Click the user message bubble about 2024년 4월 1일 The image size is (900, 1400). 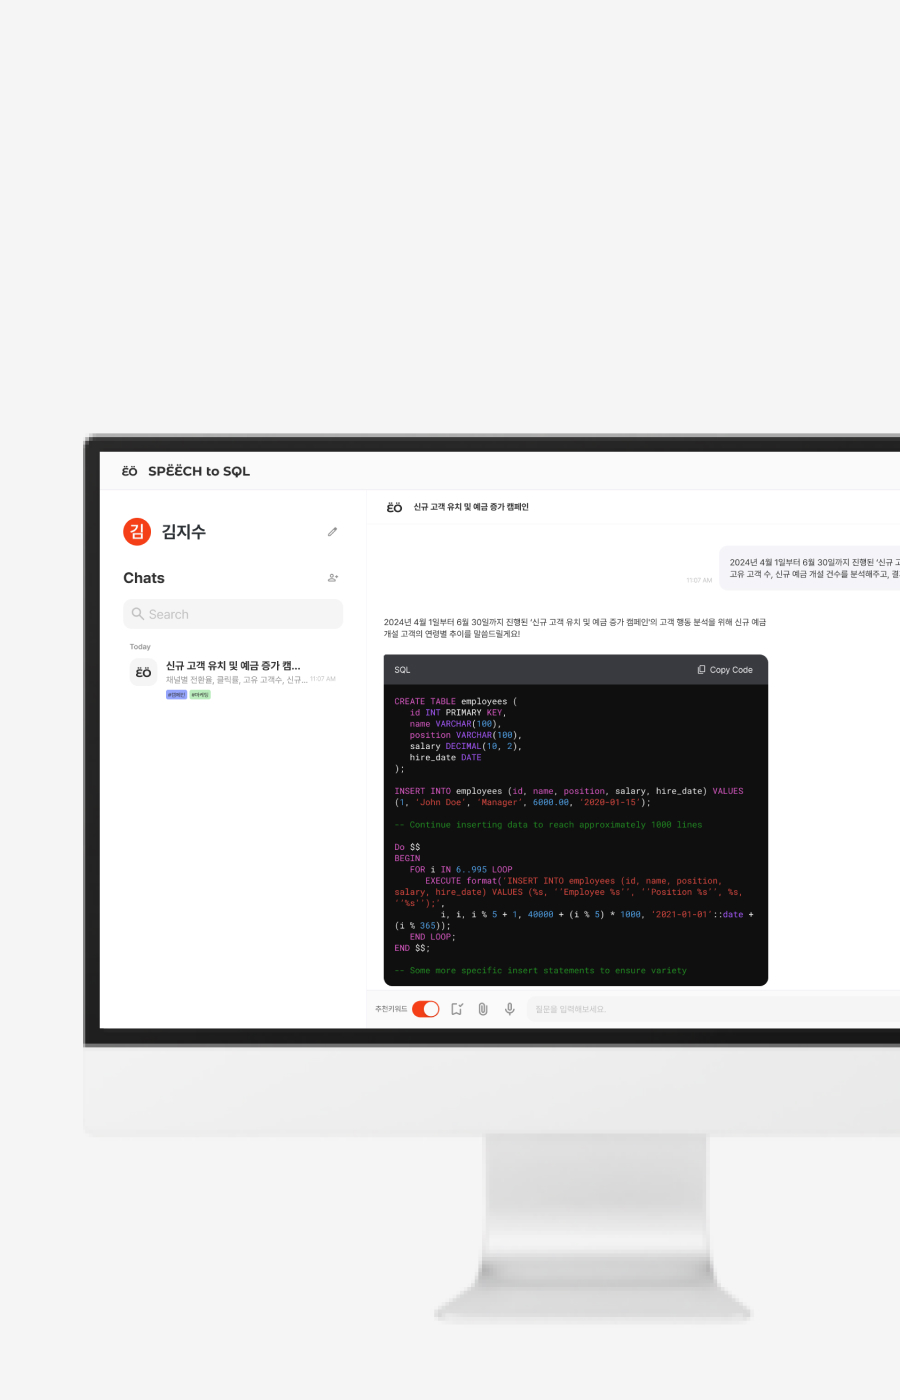(x=811, y=568)
